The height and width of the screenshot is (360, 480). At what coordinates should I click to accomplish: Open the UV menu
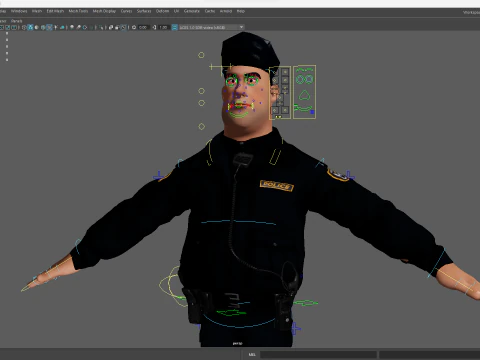(x=176, y=11)
